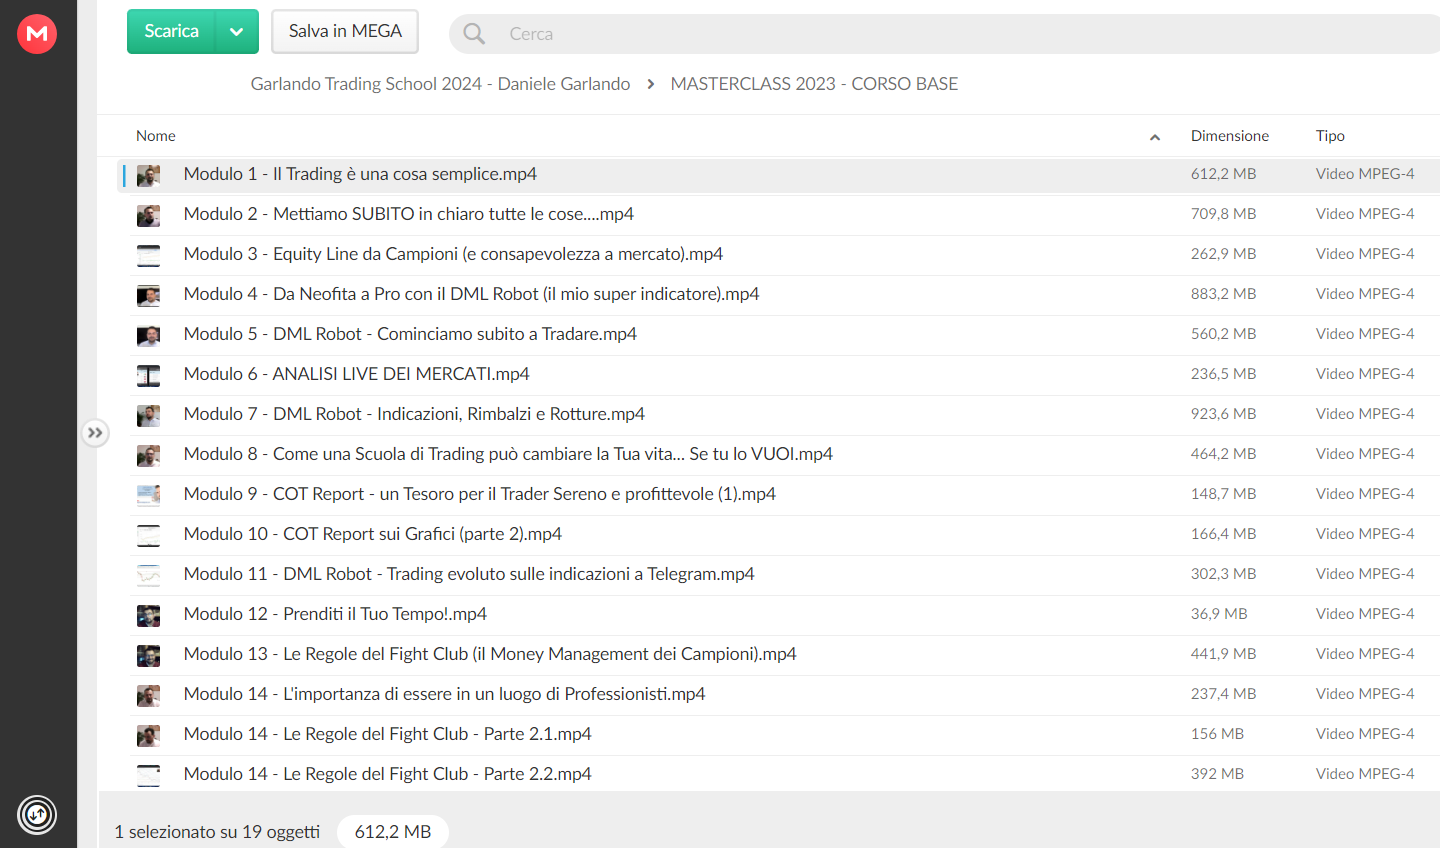Open Scarica dropdown arrow
Image resolution: width=1440 pixels, height=848 pixels.
(x=237, y=32)
